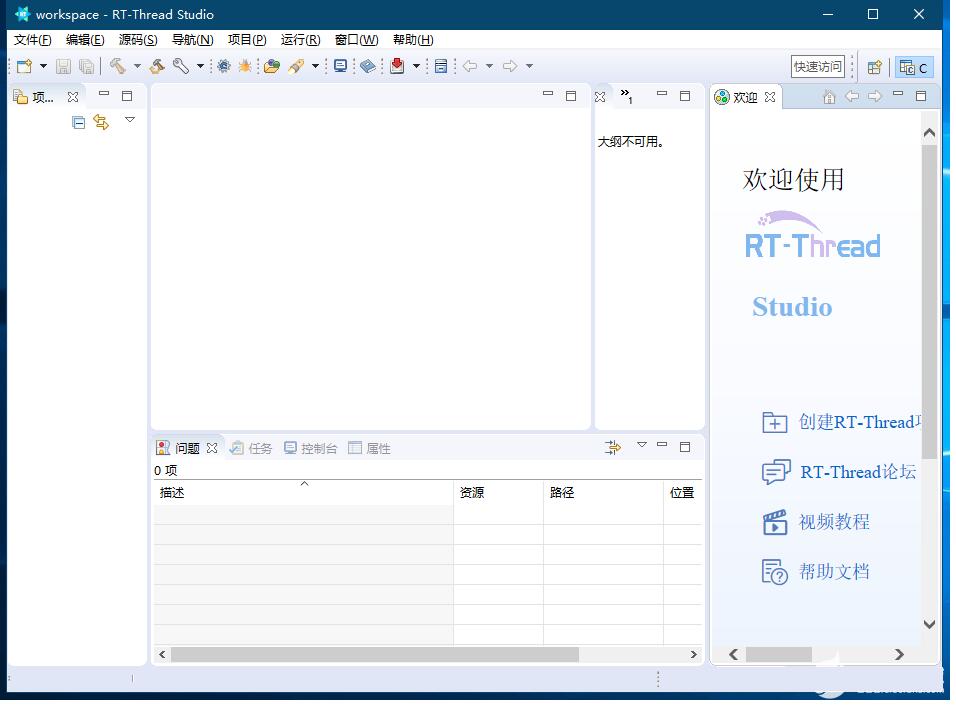Click the Save All icon
The height and width of the screenshot is (706, 956).
(x=87, y=66)
